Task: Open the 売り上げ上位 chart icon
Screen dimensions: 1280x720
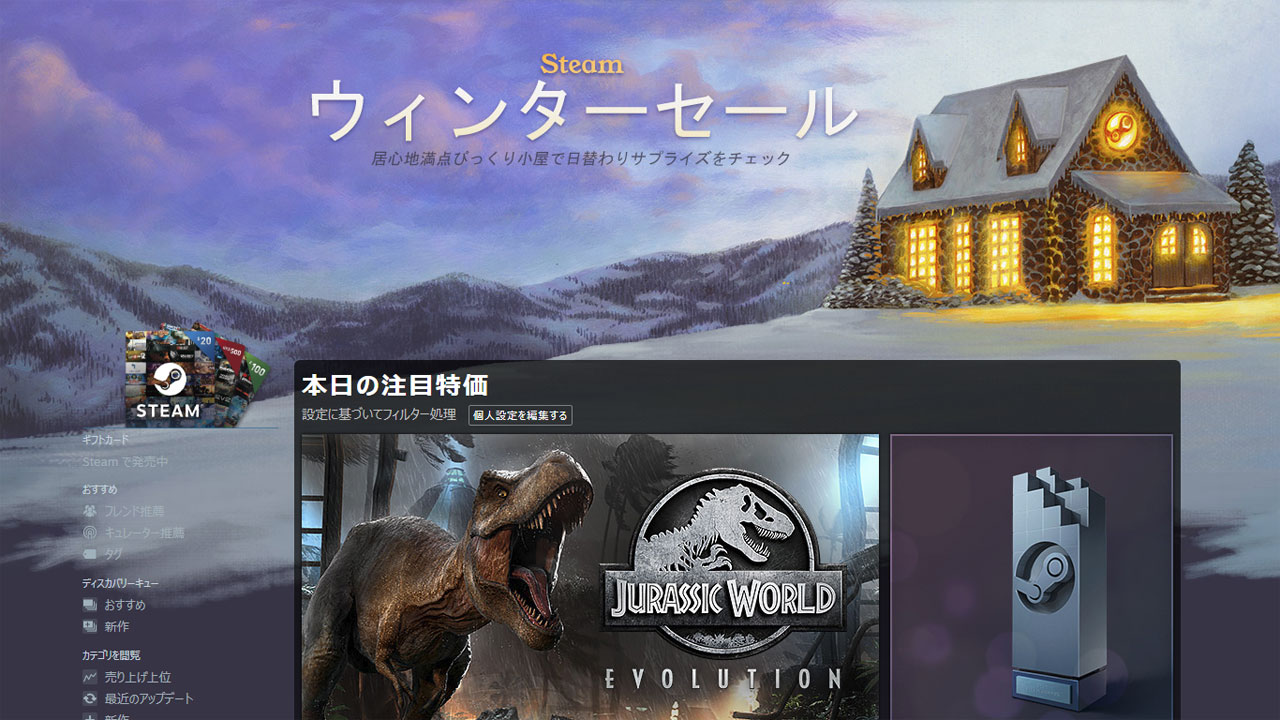Action: point(90,677)
